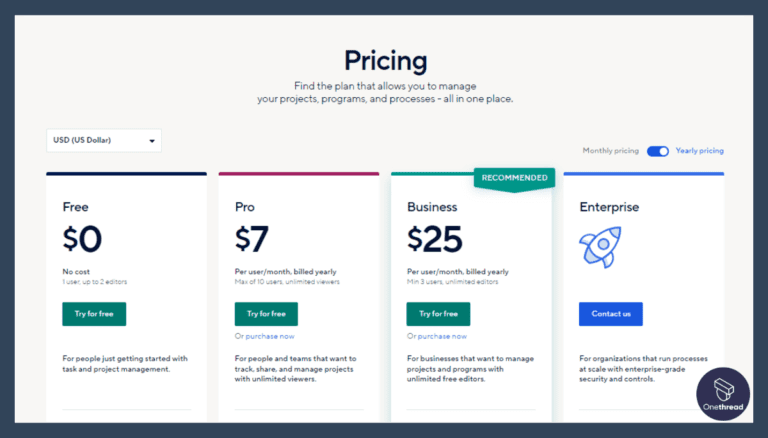Click Try for free under Business plan
The height and width of the screenshot is (438, 768).
pyautogui.click(x=438, y=314)
